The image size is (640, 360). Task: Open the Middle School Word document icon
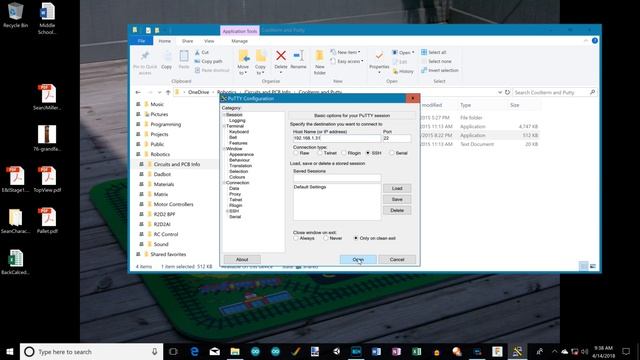click(x=47, y=18)
